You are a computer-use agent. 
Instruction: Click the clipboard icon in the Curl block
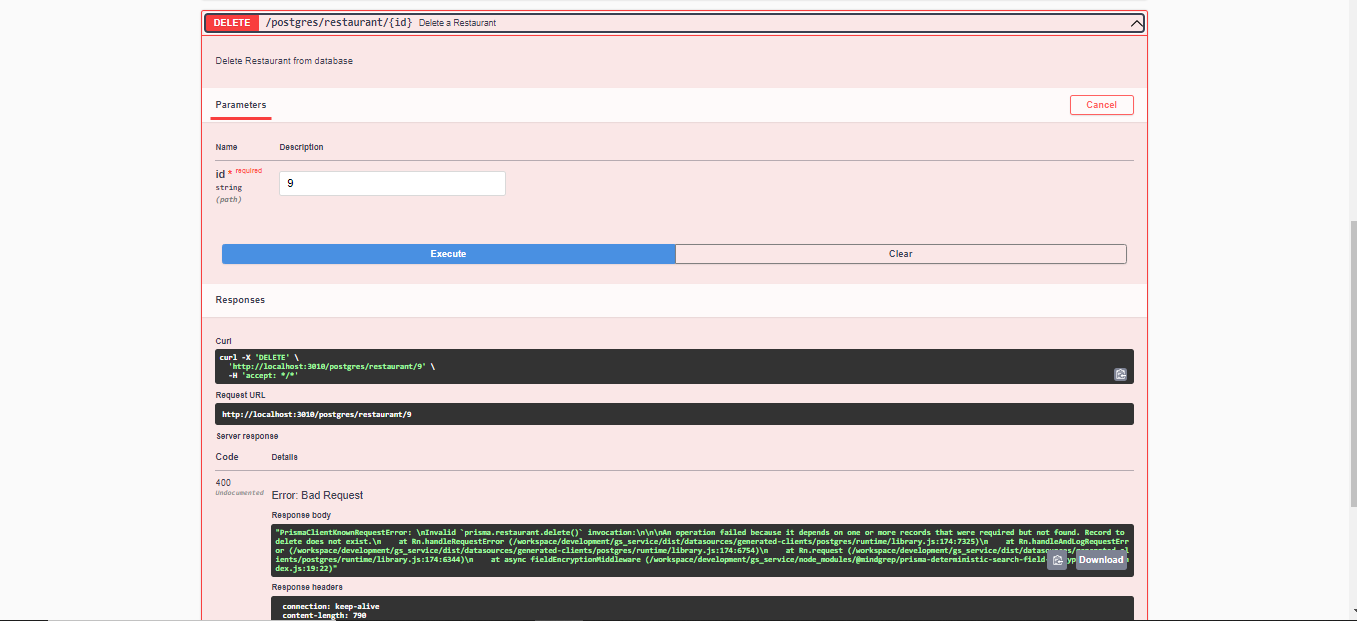pyautogui.click(x=1121, y=374)
